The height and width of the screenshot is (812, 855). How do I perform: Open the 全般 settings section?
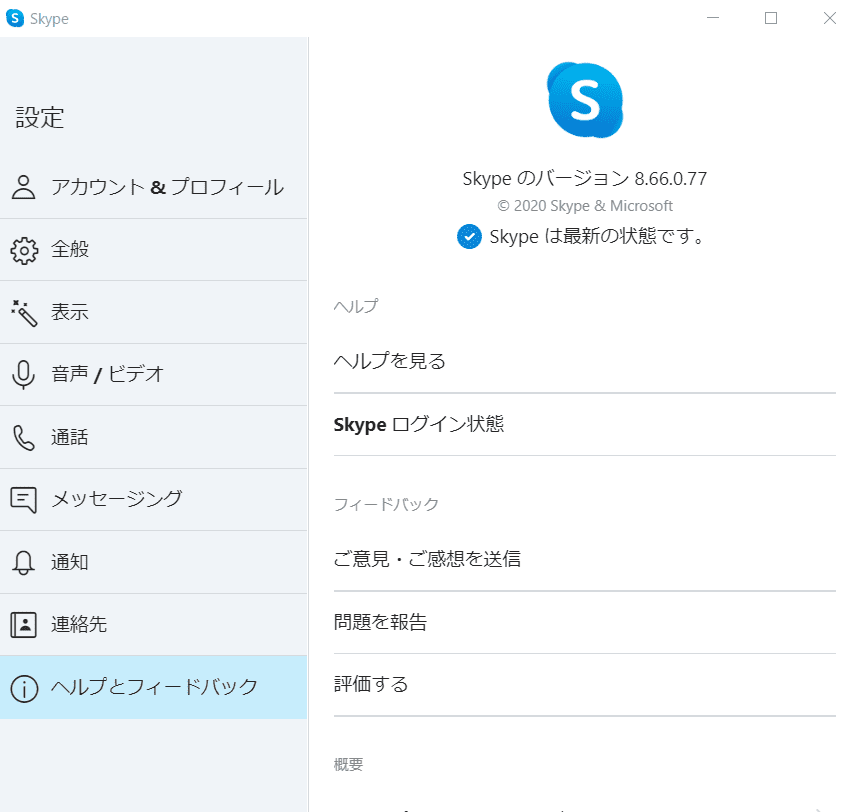tap(70, 250)
